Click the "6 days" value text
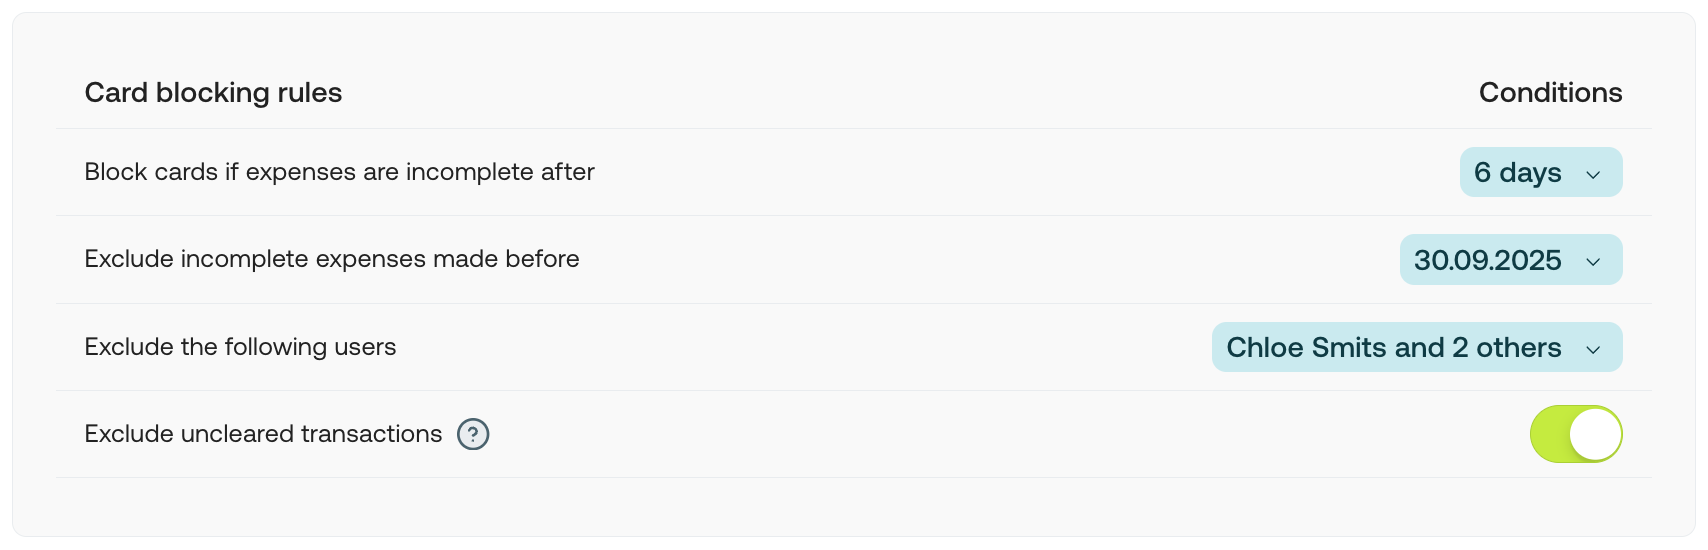The height and width of the screenshot is (550, 1708). 1517,172
